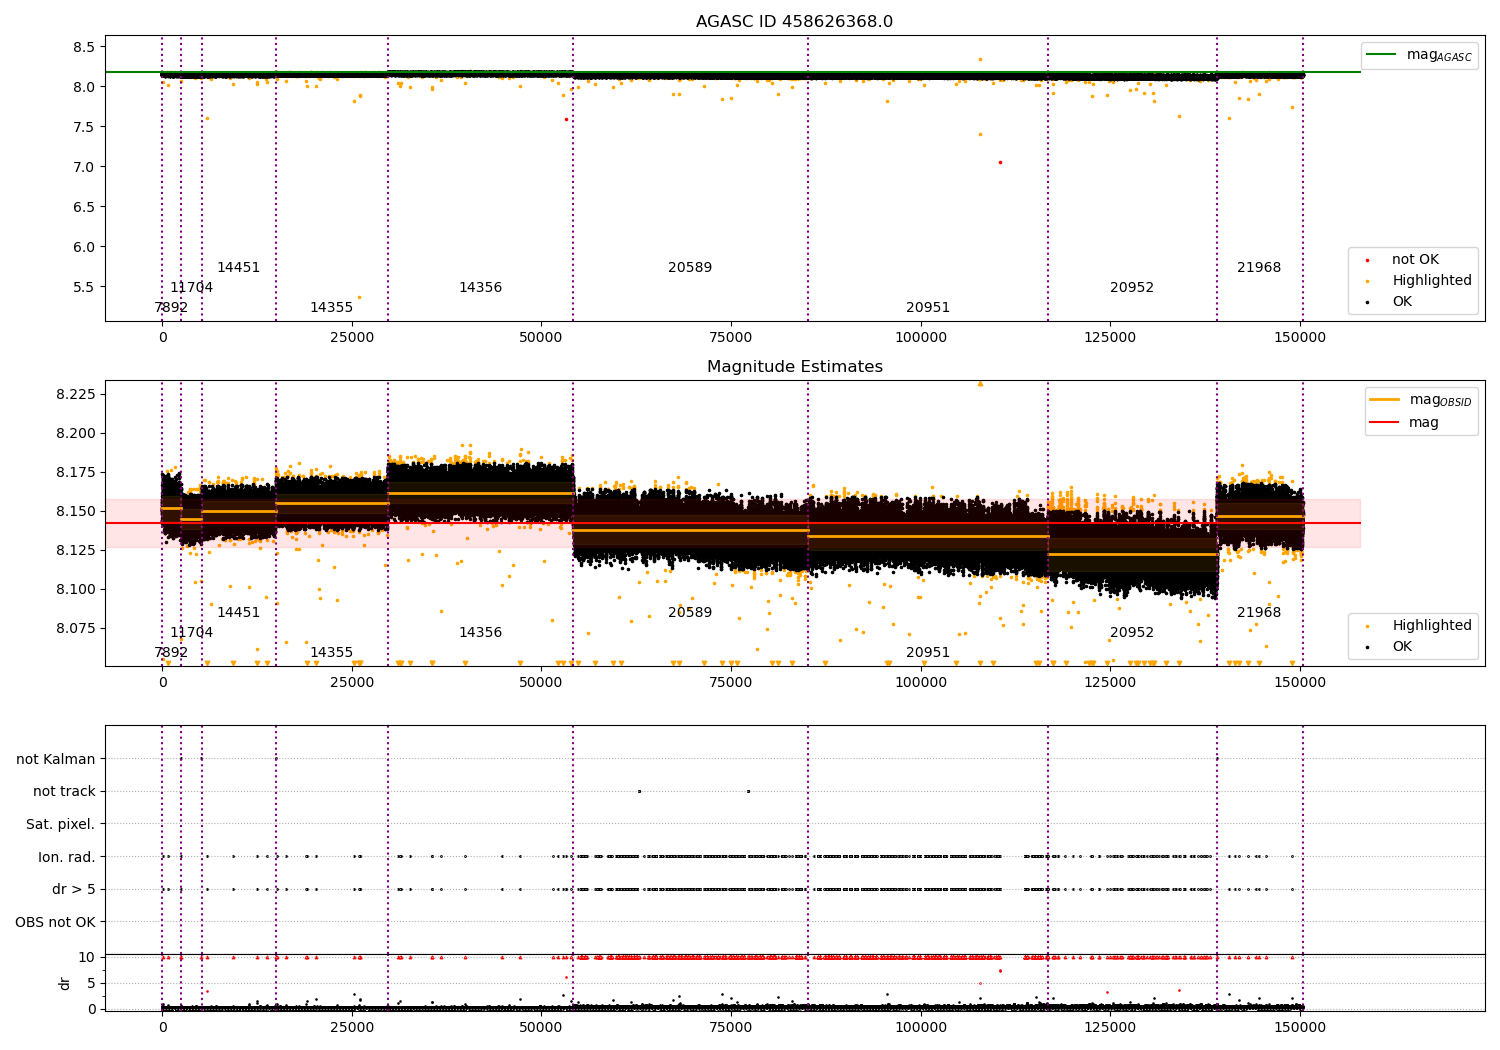Screen dimensions: 1500x1050
Task: Click the 'OBS not OK' axis label
Action: click(x=56, y=923)
